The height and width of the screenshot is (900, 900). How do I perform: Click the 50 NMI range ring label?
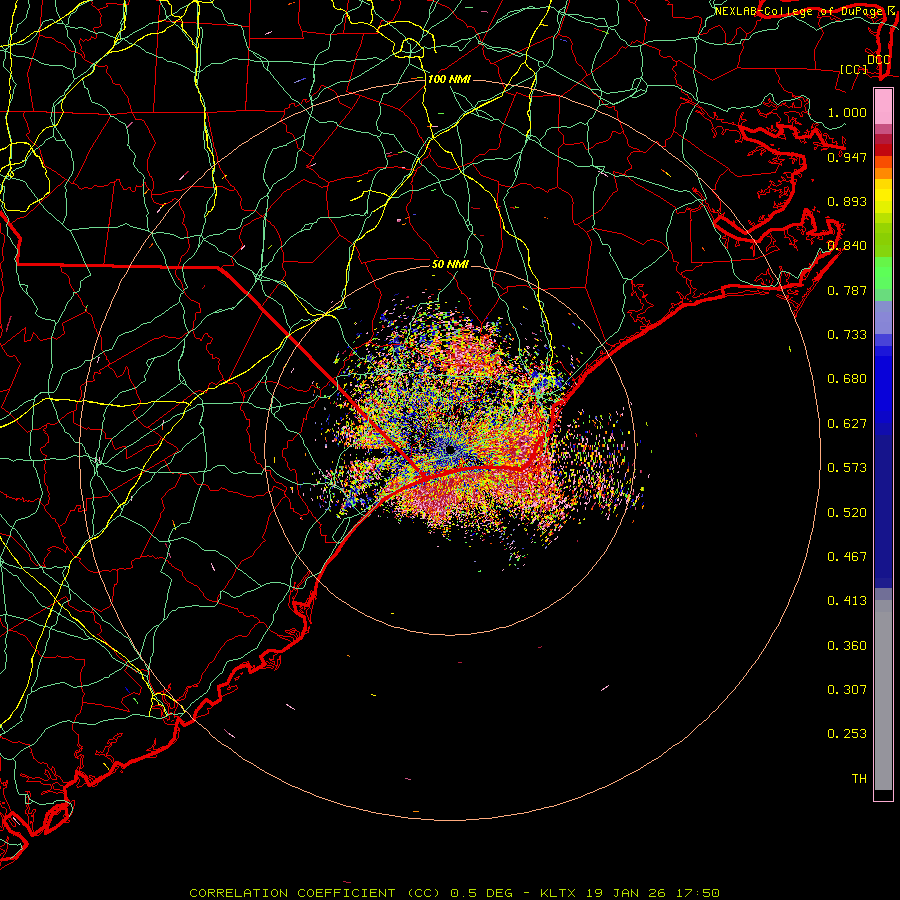[x=450, y=264]
